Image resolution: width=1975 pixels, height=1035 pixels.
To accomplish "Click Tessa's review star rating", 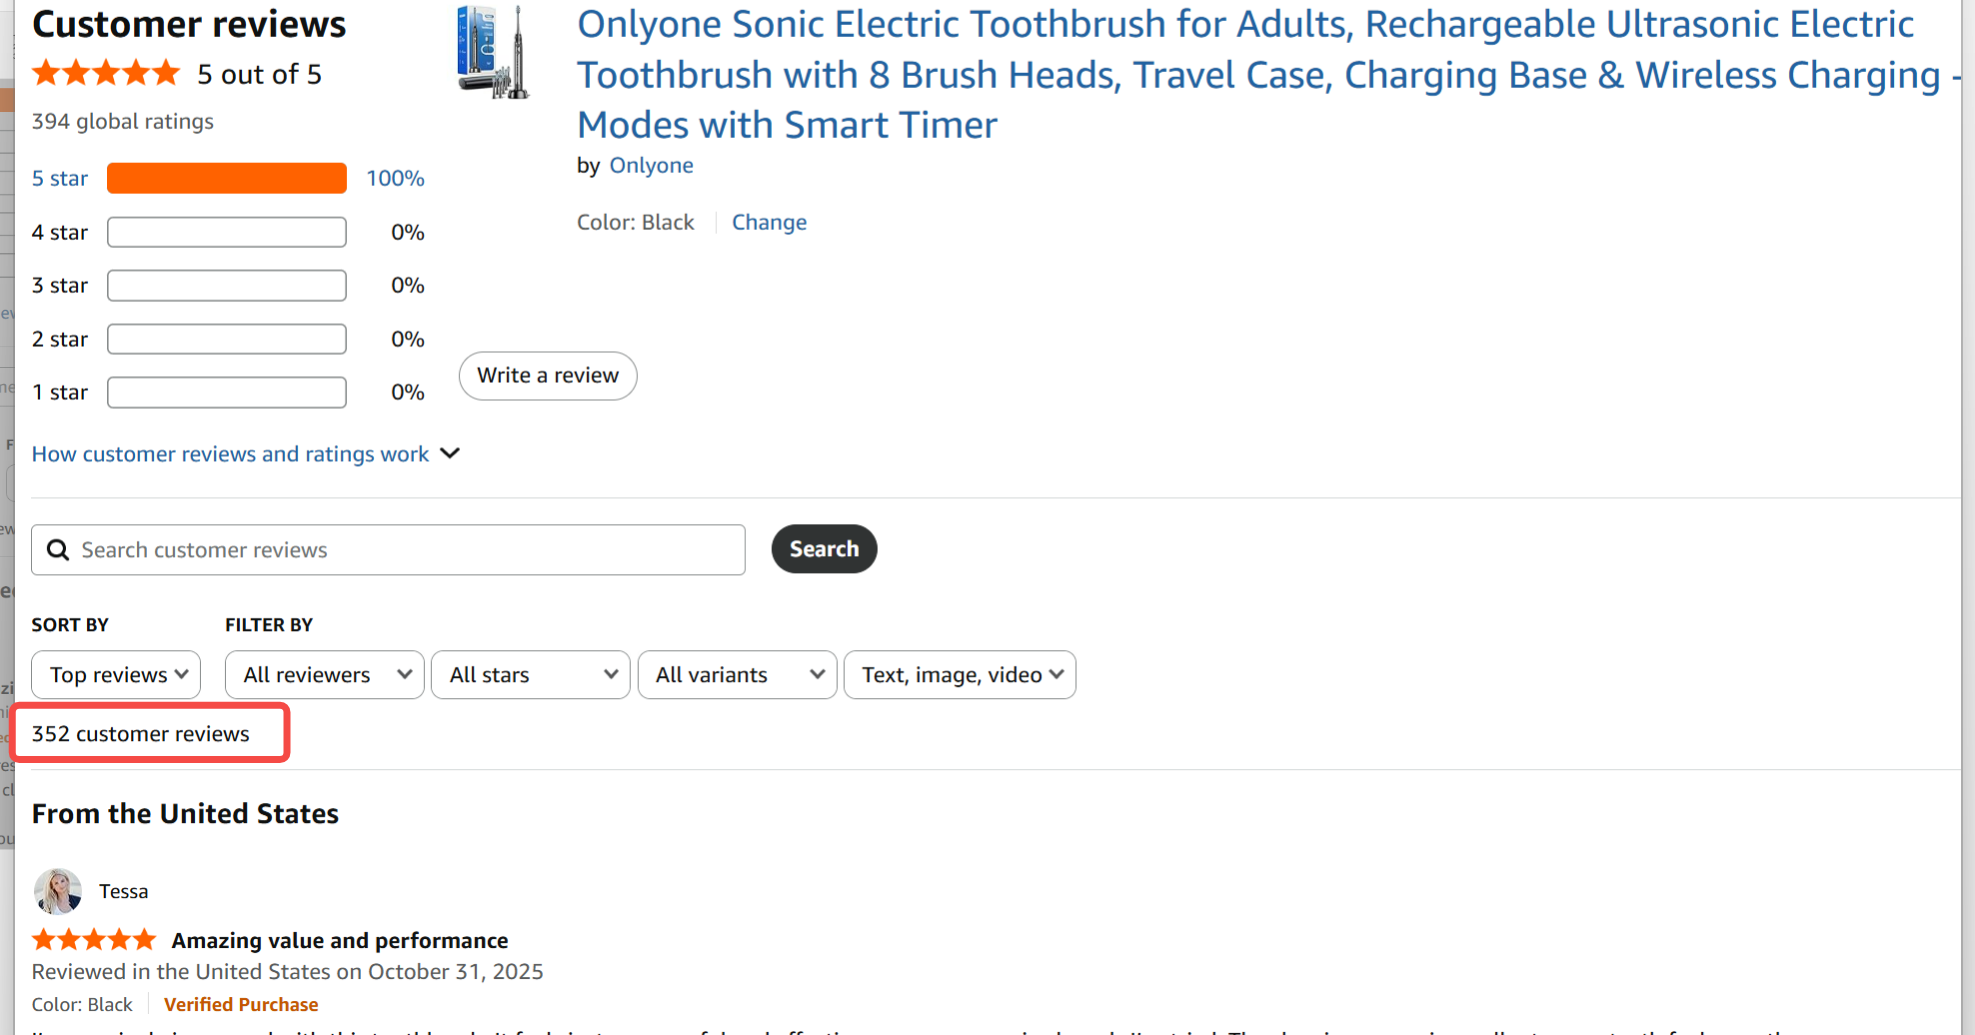I will coord(94,940).
